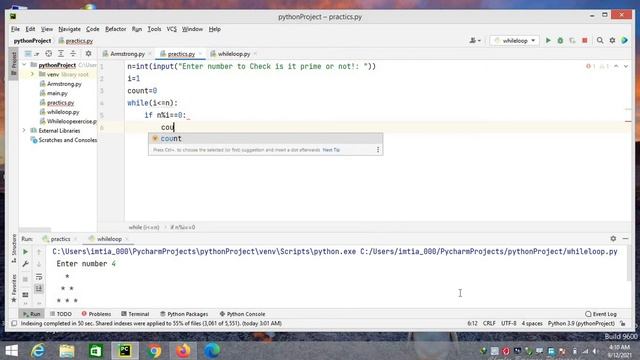
Task: Stop process from Run panel sidebar
Action: 25,279
